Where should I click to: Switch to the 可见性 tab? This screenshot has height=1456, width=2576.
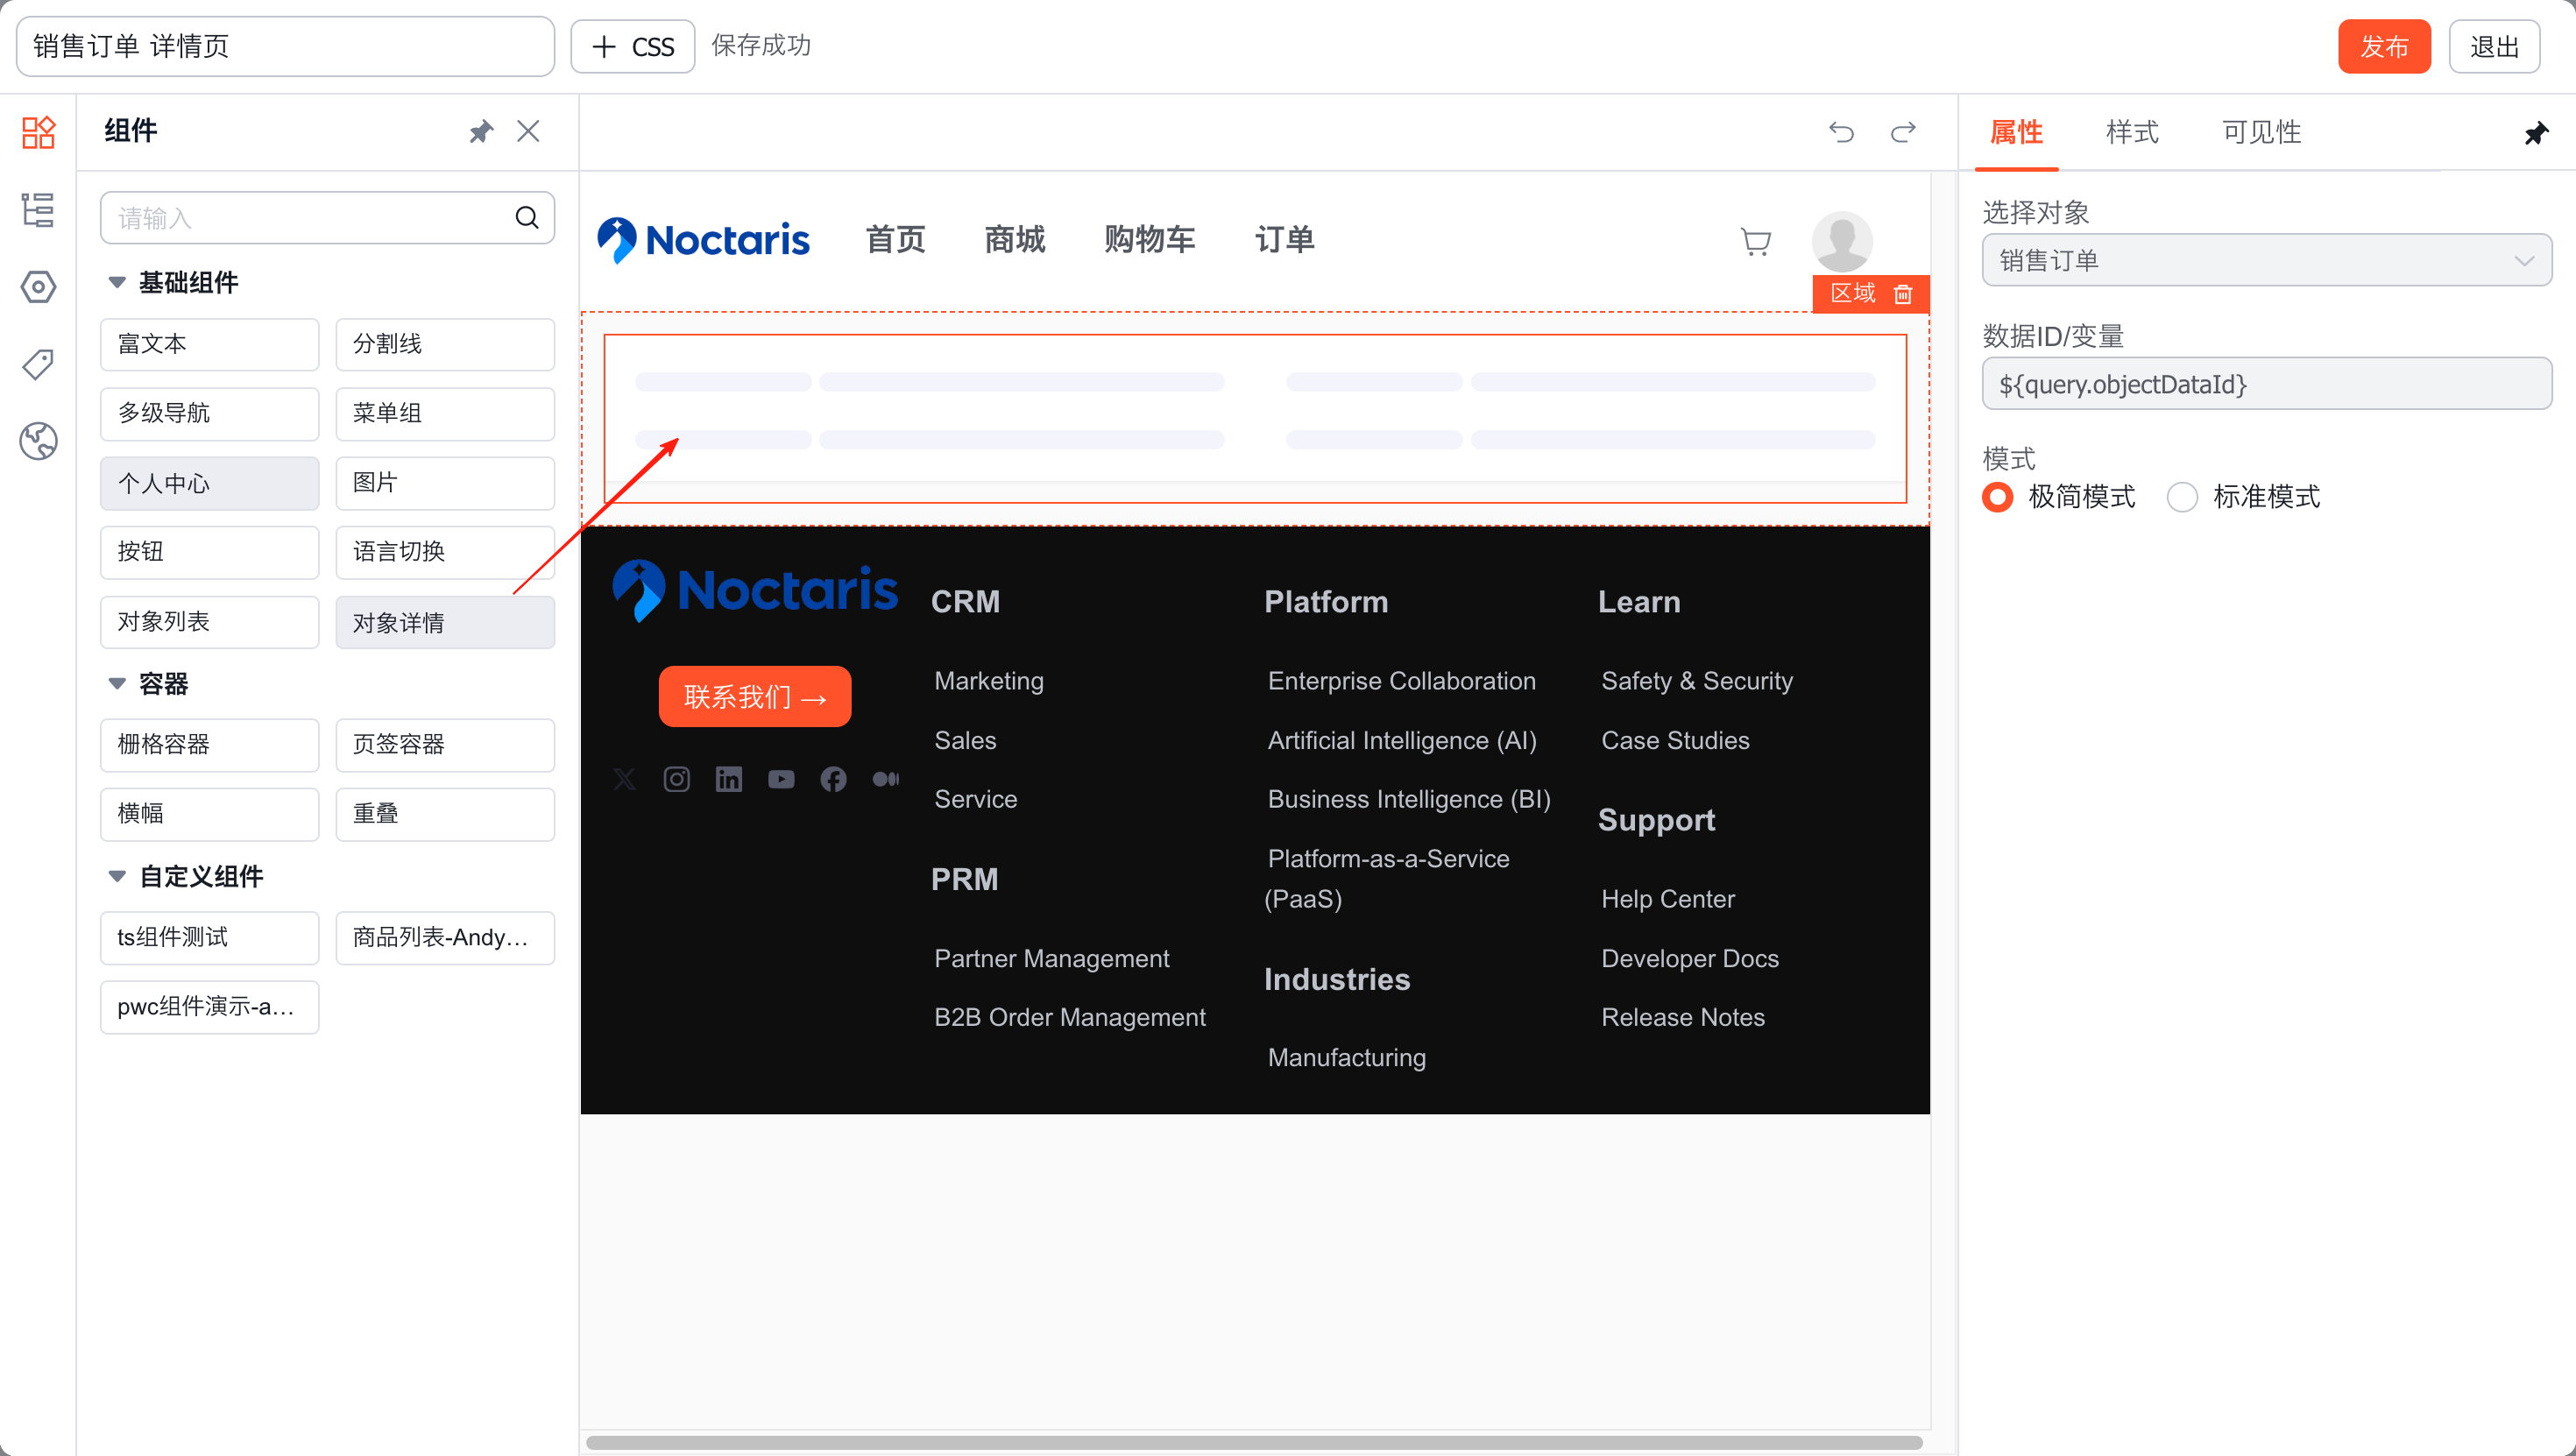[x=2261, y=132]
